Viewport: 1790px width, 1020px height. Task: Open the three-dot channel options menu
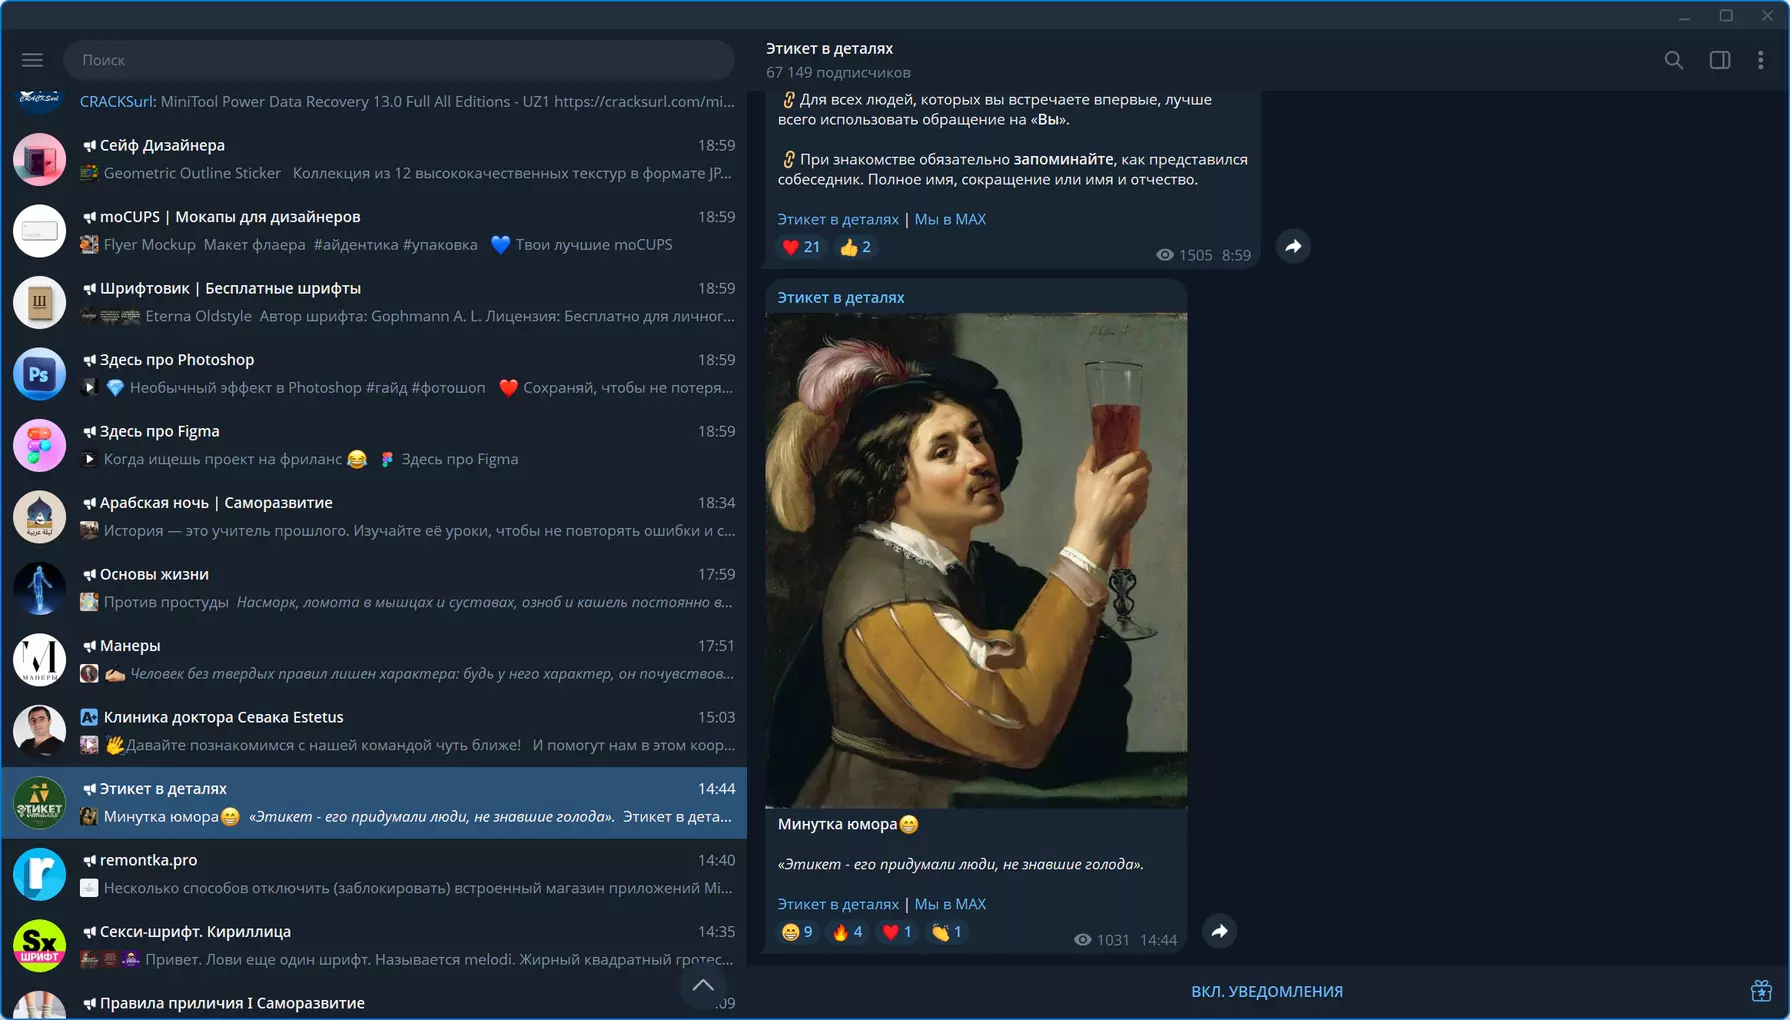1761,60
